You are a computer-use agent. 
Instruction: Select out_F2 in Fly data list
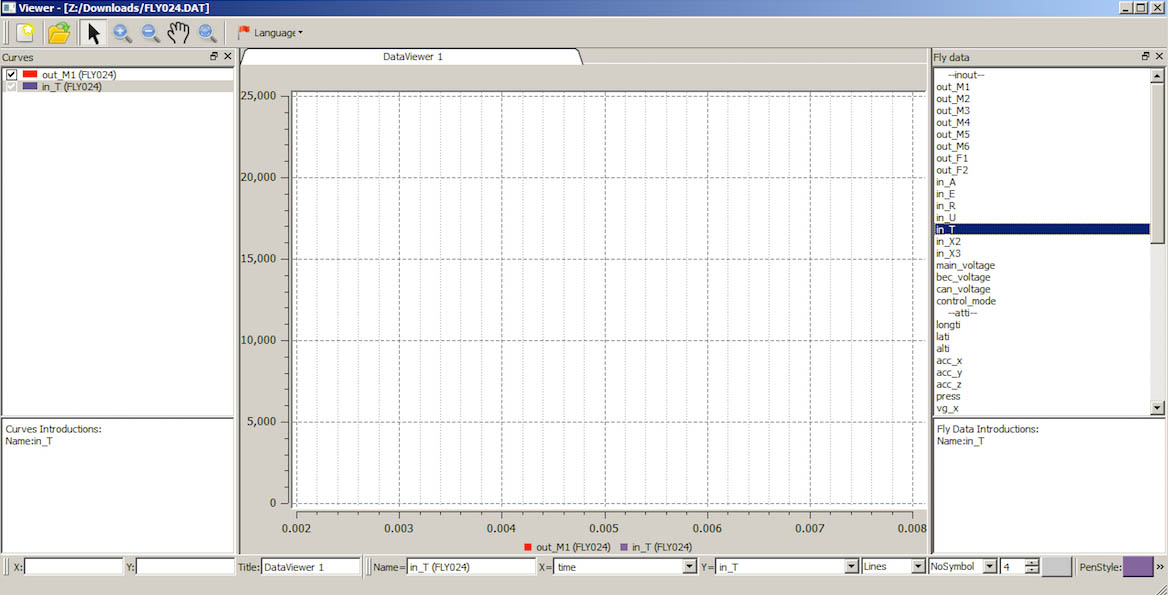point(1042,170)
